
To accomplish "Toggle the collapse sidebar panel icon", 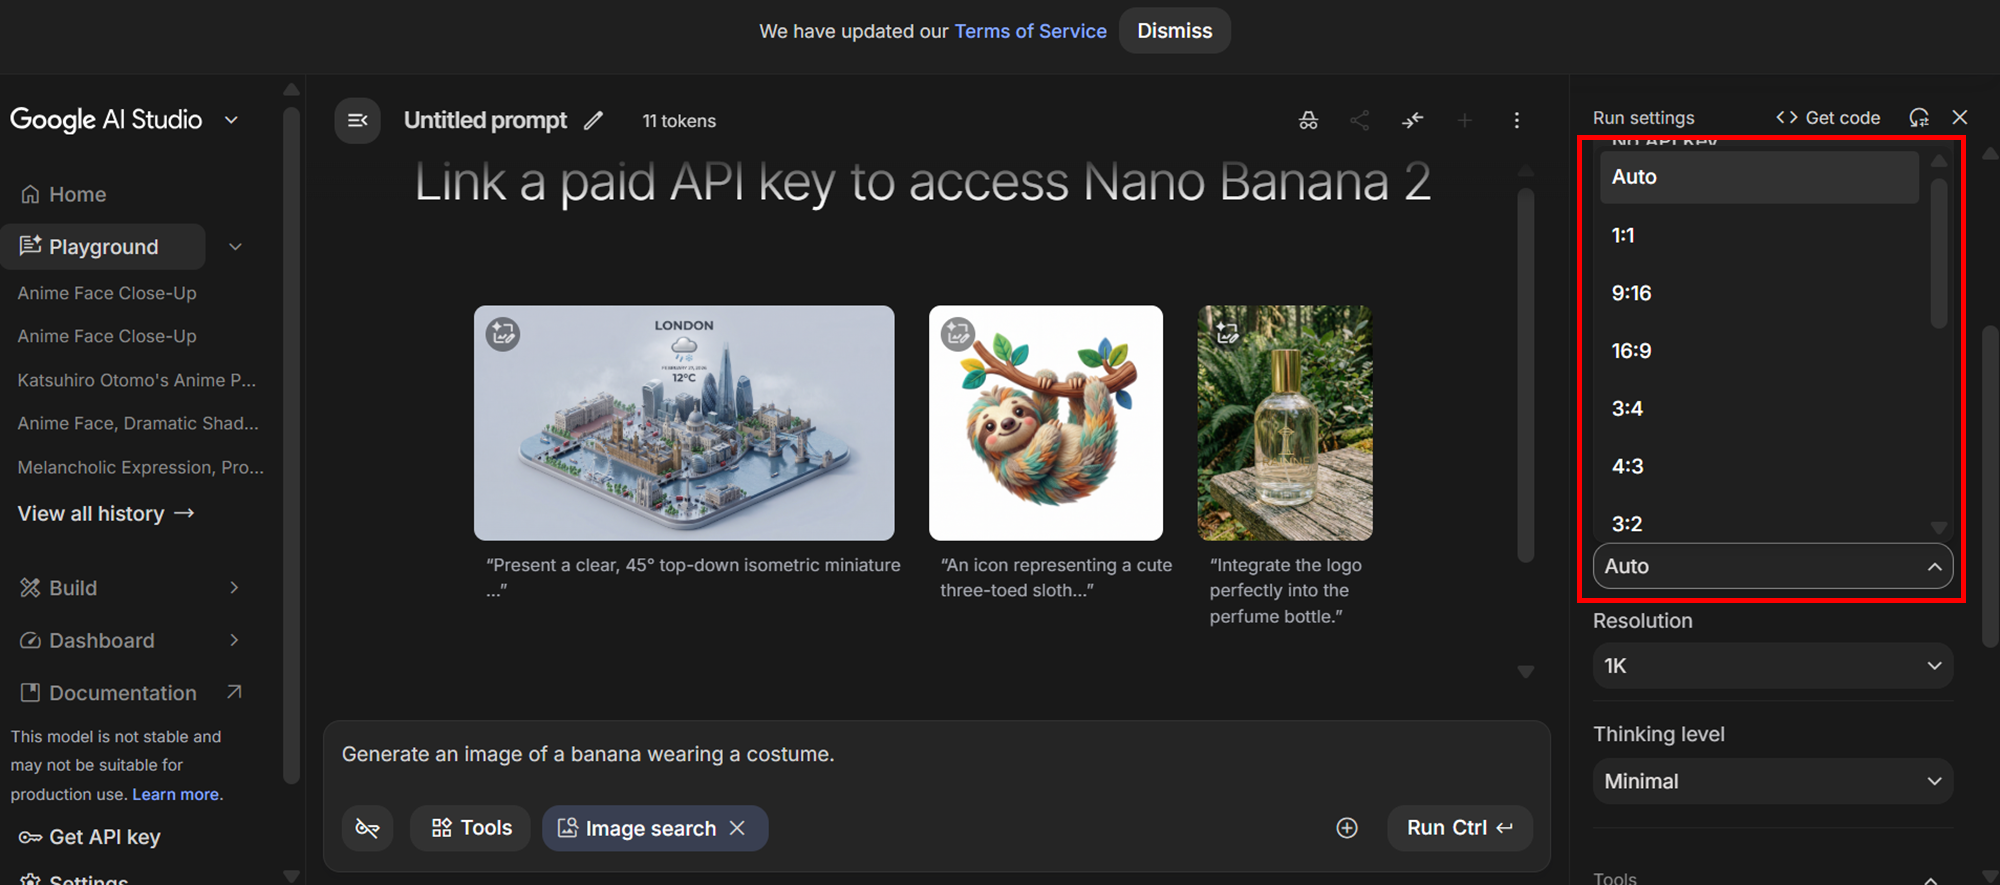I will (x=357, y=121).
